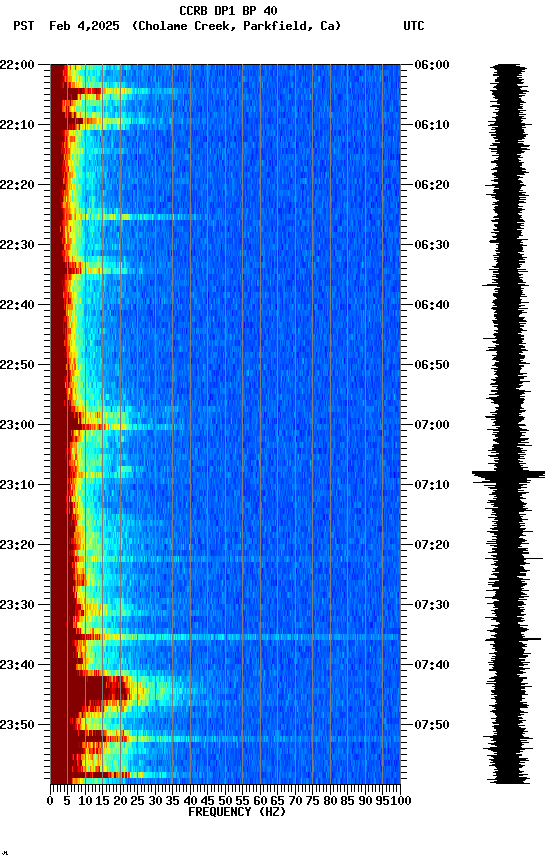Click the 23:40 PST time label

coord(17,666)
